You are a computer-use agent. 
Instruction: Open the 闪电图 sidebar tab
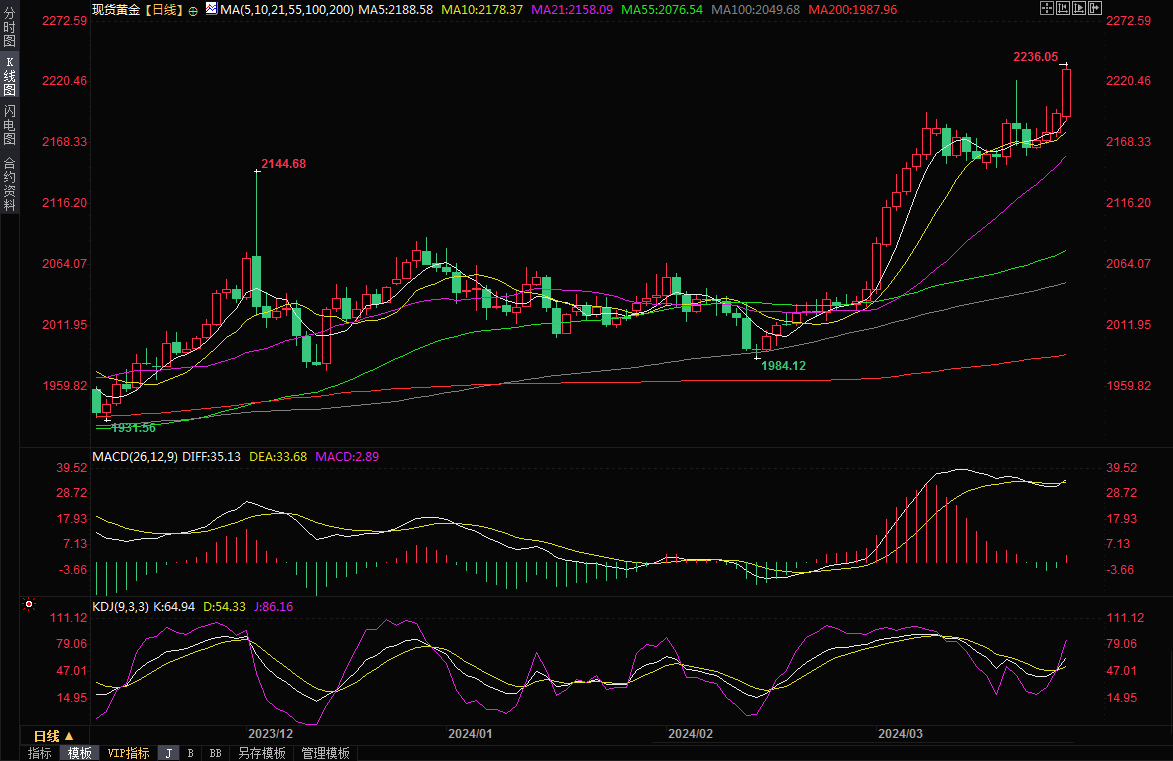(x=9, y=124)
